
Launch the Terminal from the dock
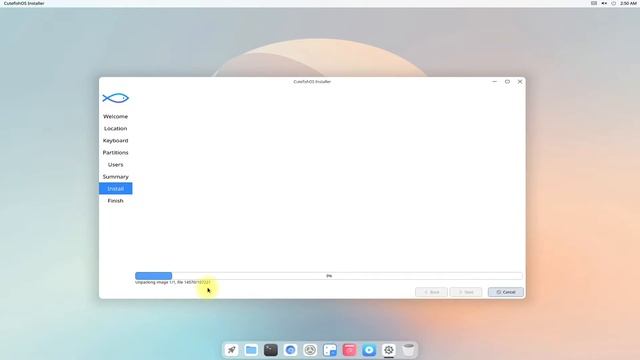coord(271,350)
